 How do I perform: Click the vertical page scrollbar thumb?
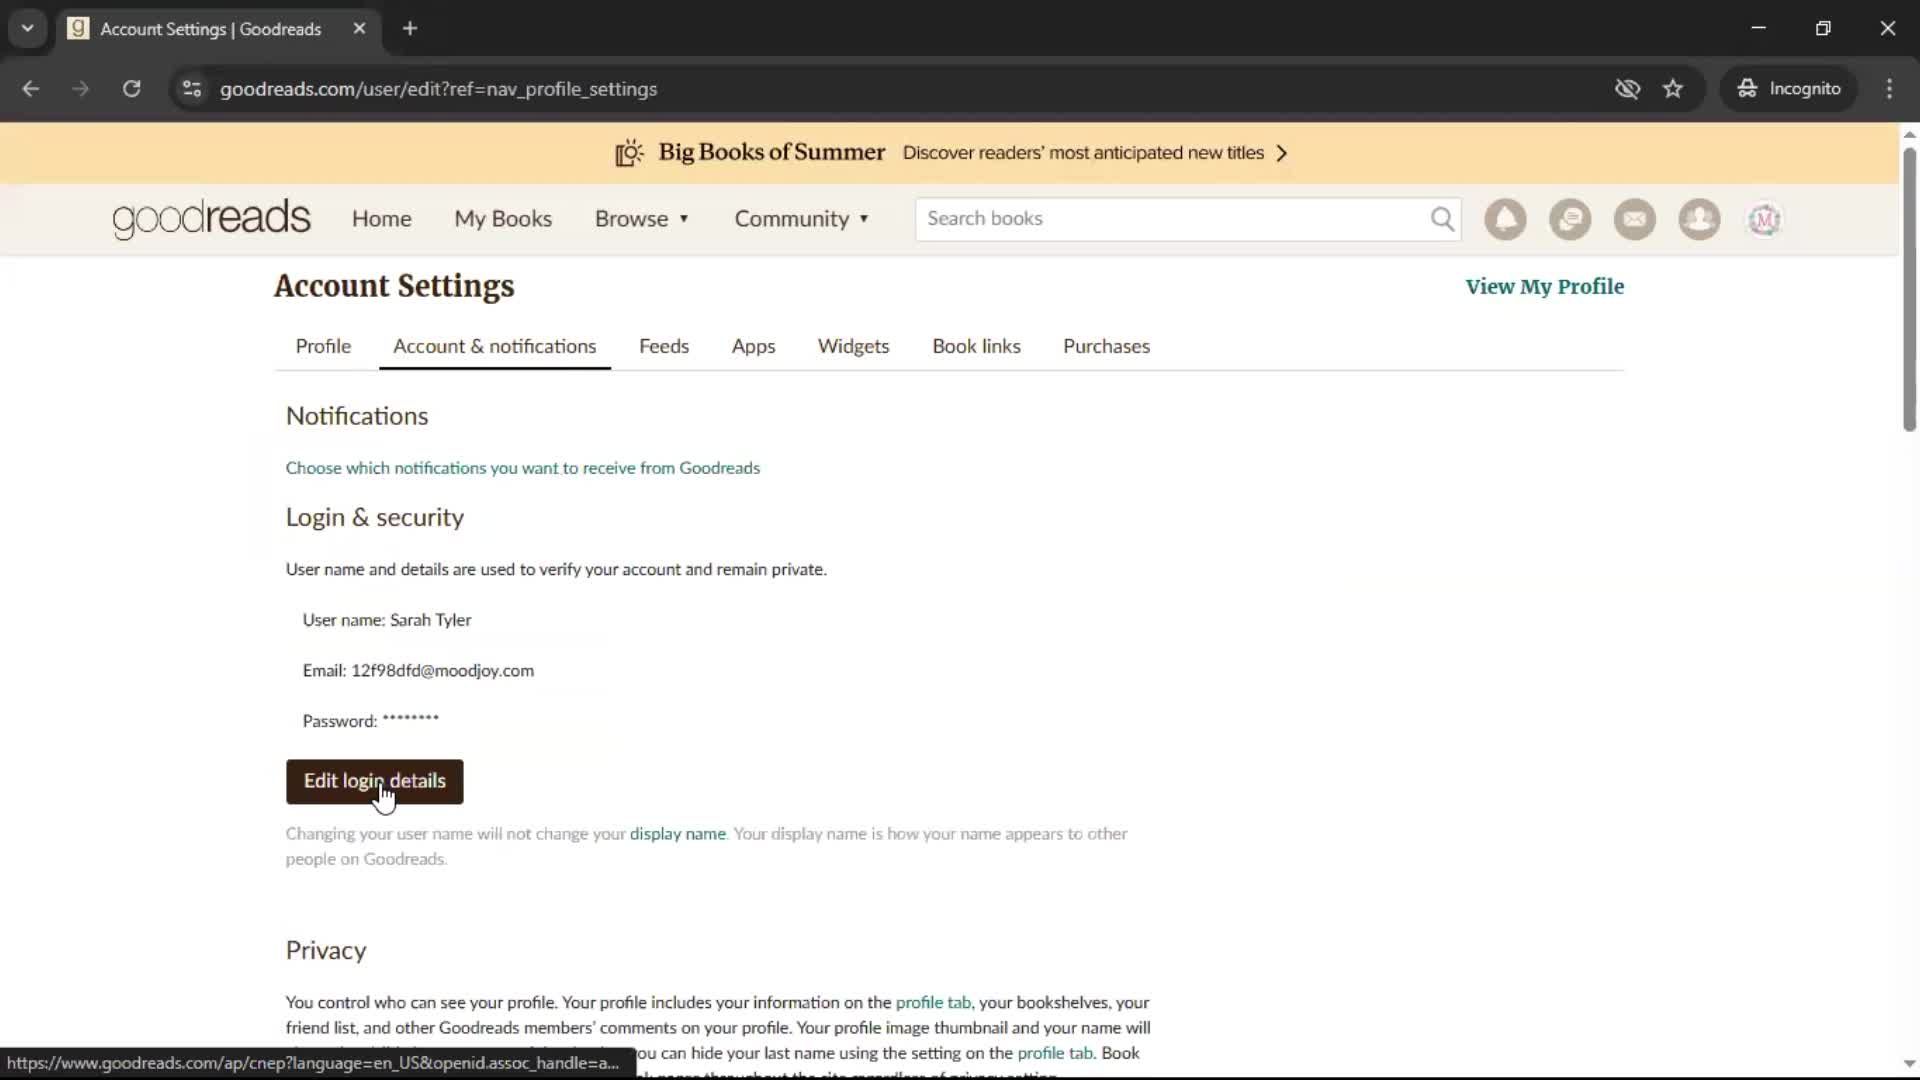[1909, 290]
